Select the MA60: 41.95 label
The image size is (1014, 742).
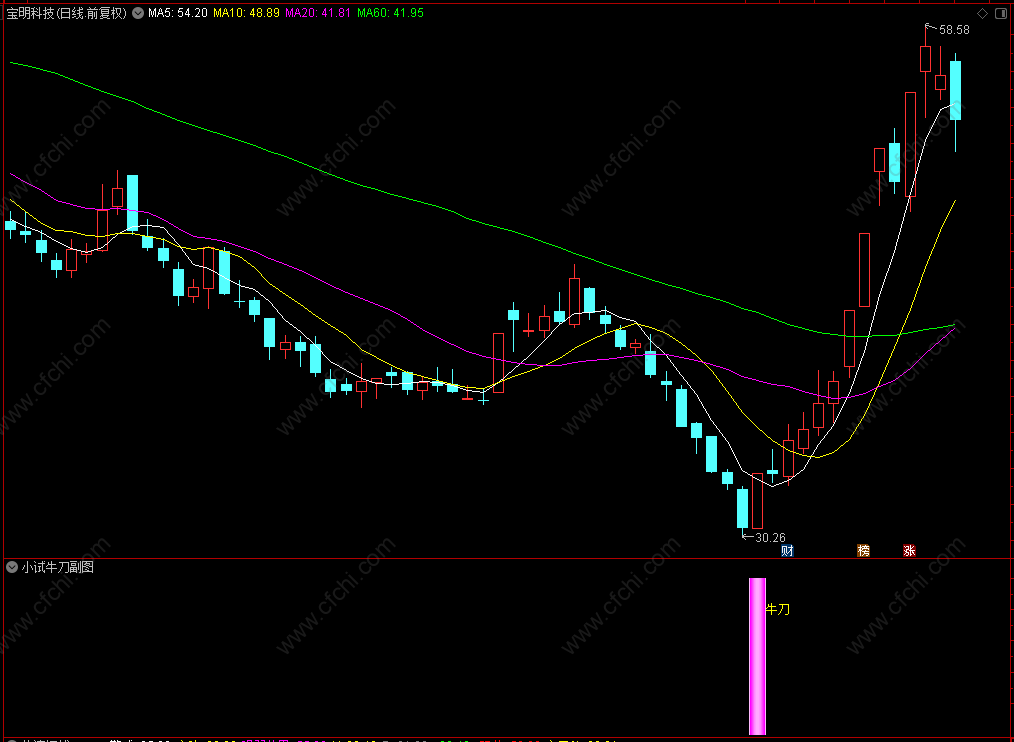(x=391, y=13)
